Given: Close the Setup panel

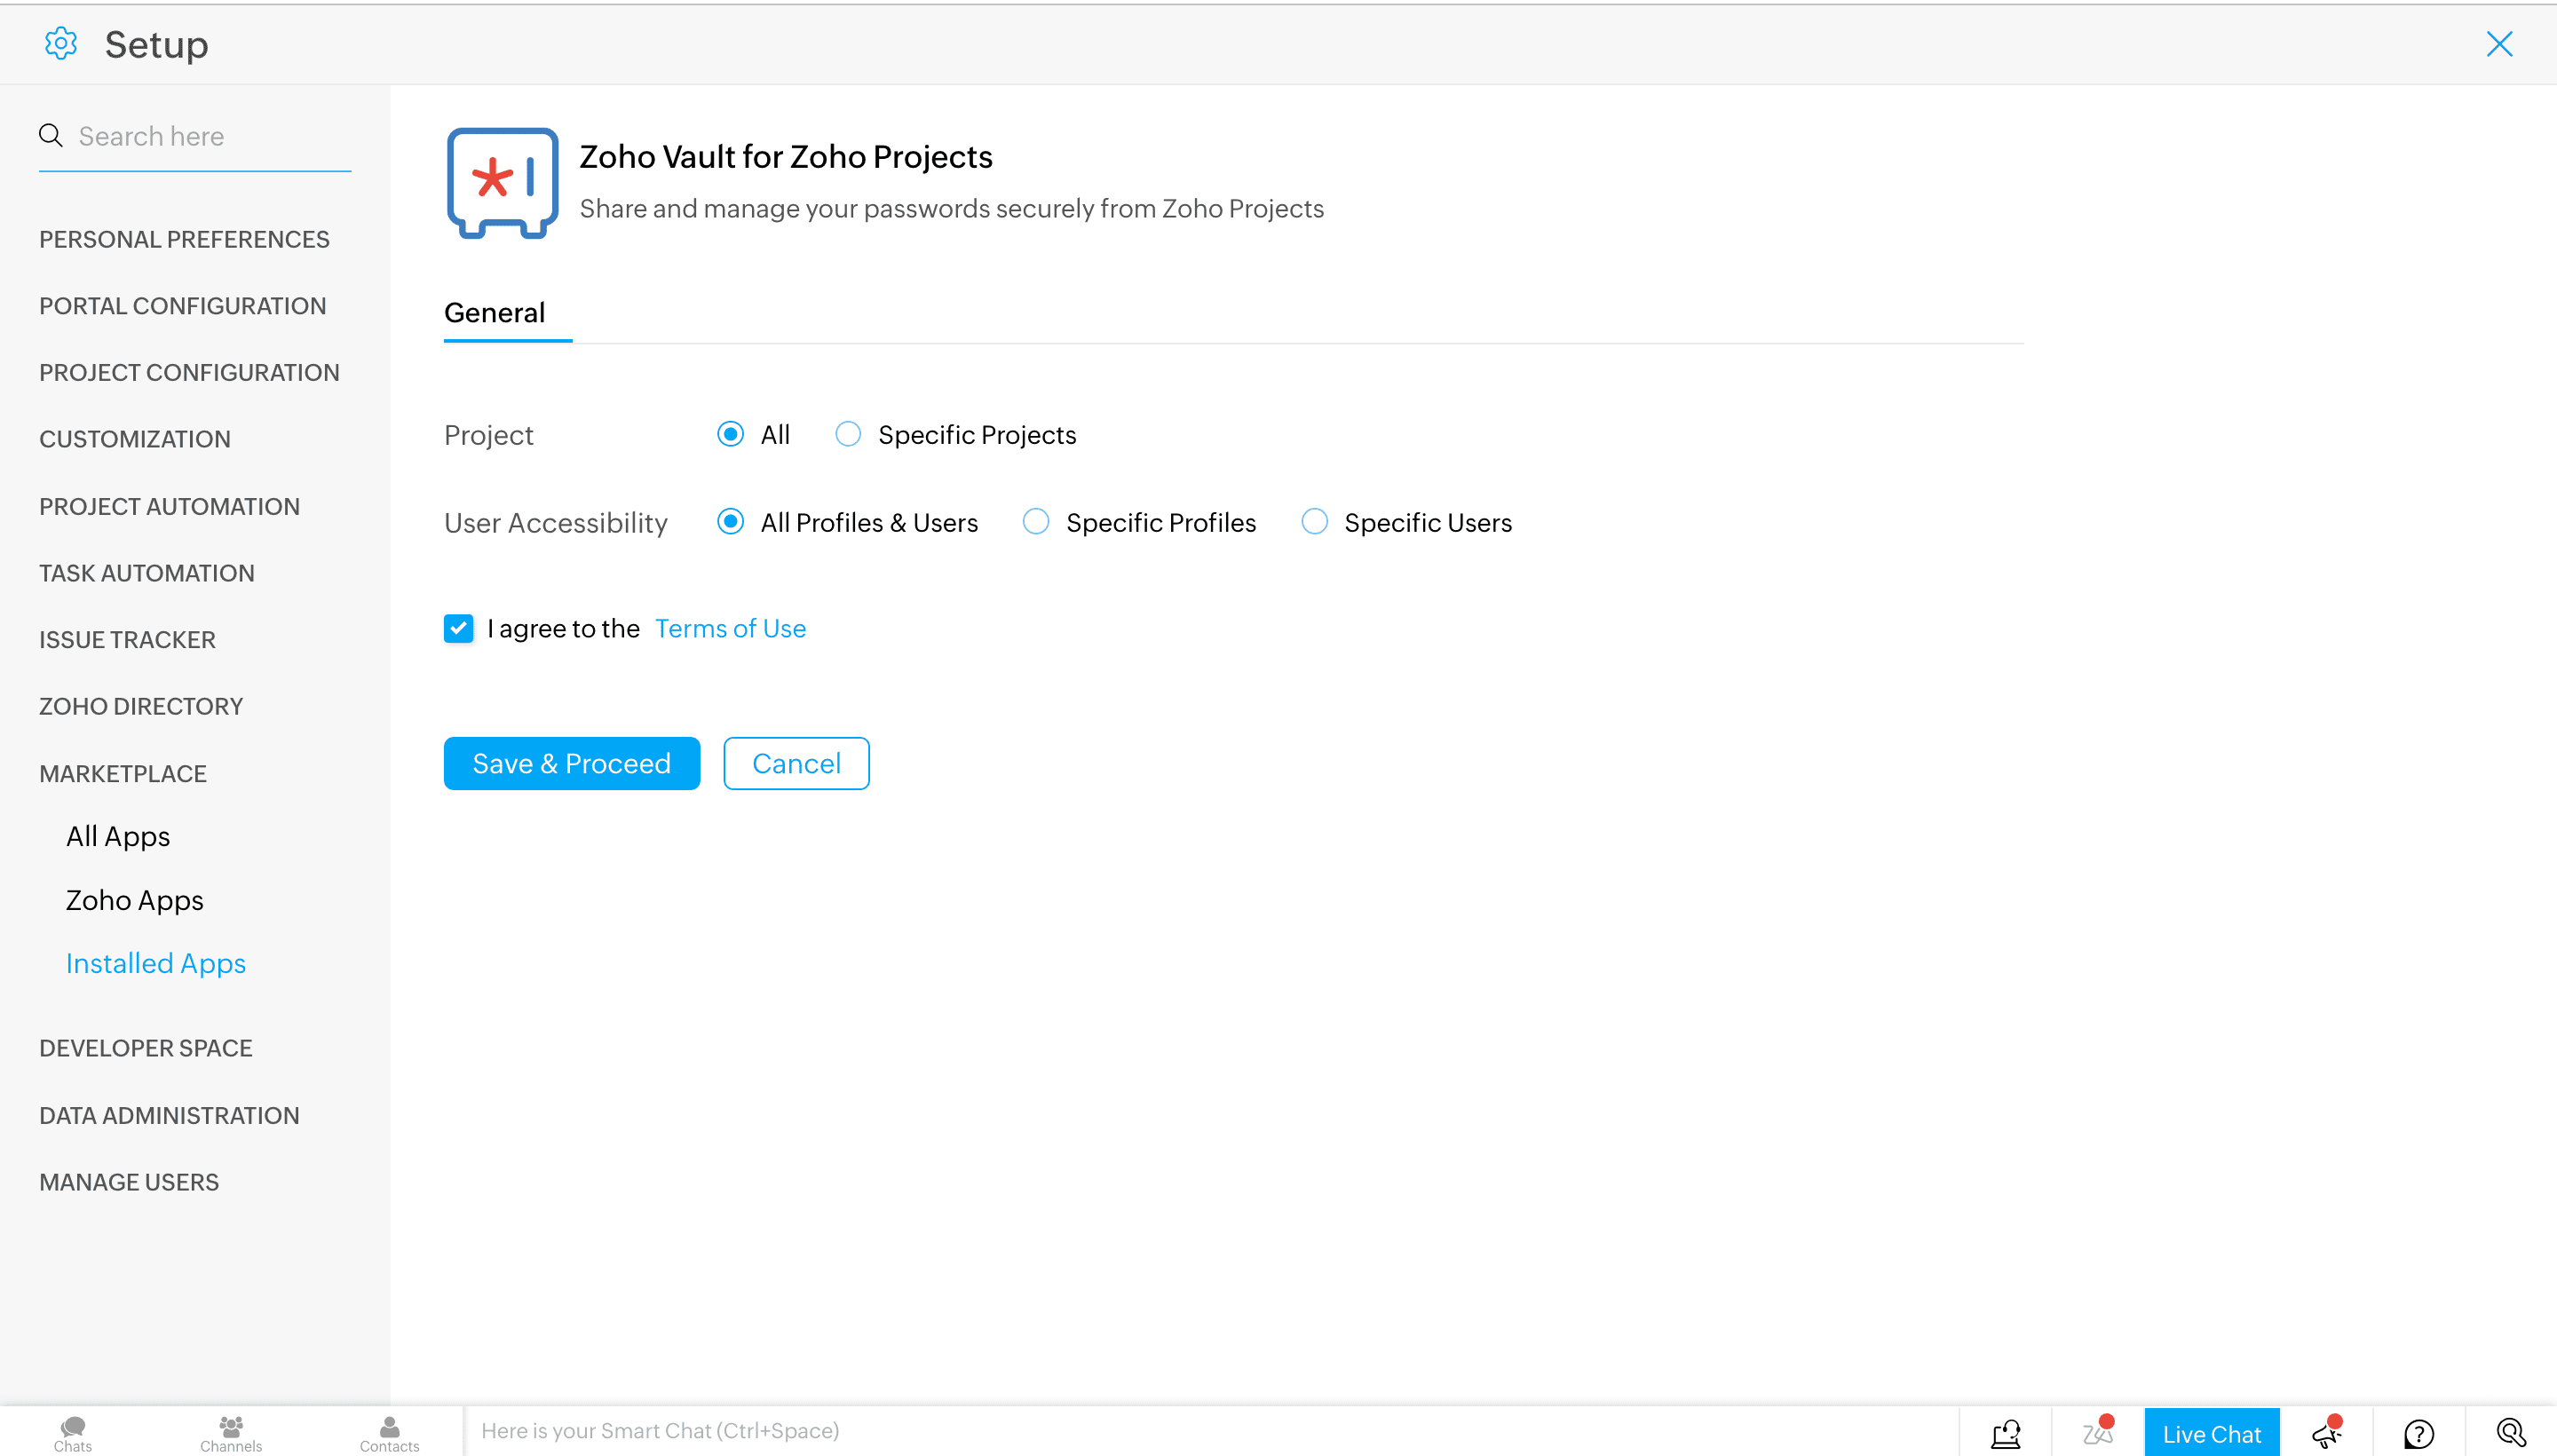Looking at the screenshot, I should point(2499,44).
